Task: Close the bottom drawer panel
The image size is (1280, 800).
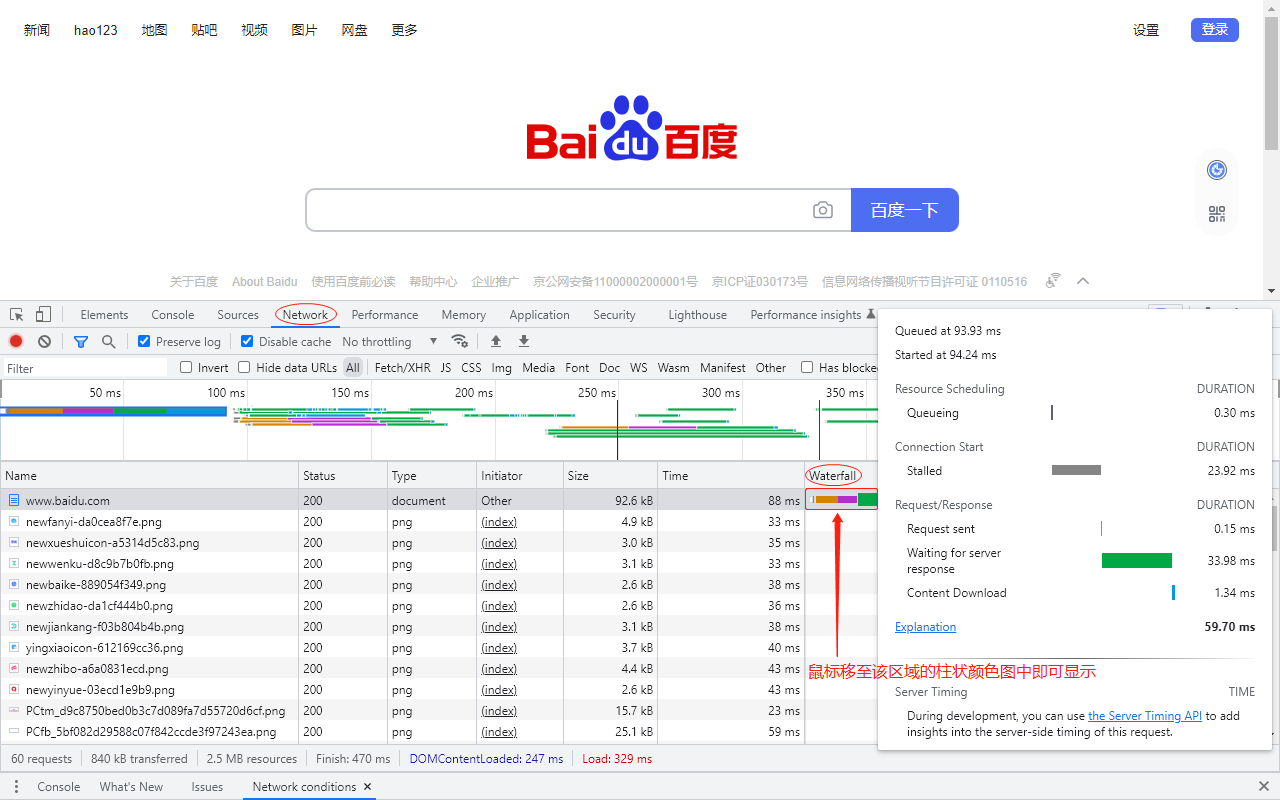Action: point(1264,787)
